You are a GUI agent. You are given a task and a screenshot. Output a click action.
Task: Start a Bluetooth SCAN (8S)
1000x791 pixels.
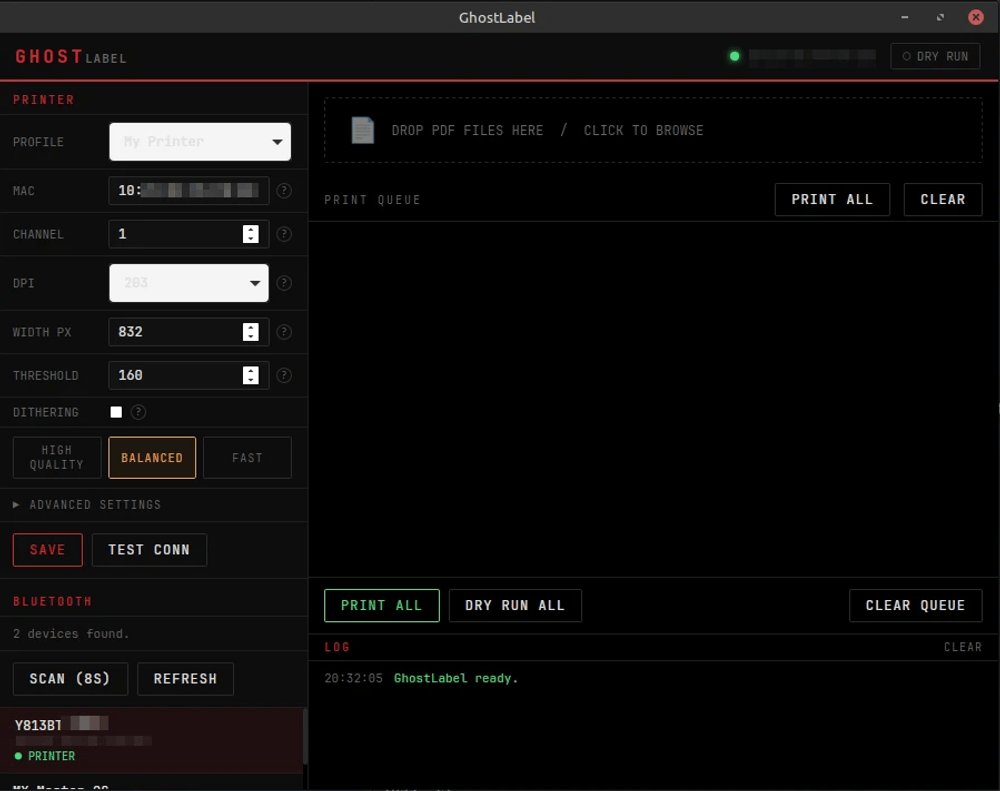click(x=70, y=679)
